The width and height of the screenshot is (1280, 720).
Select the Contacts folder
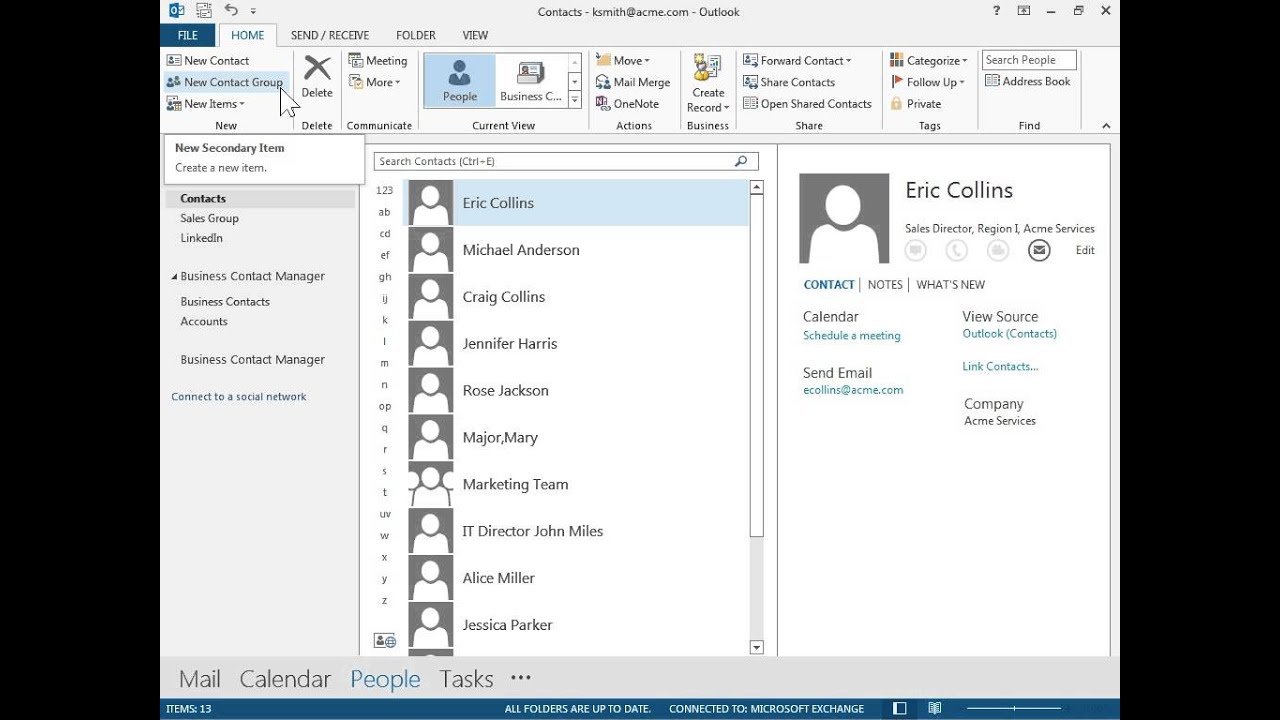pyautogui.click(x=260, y=199)
